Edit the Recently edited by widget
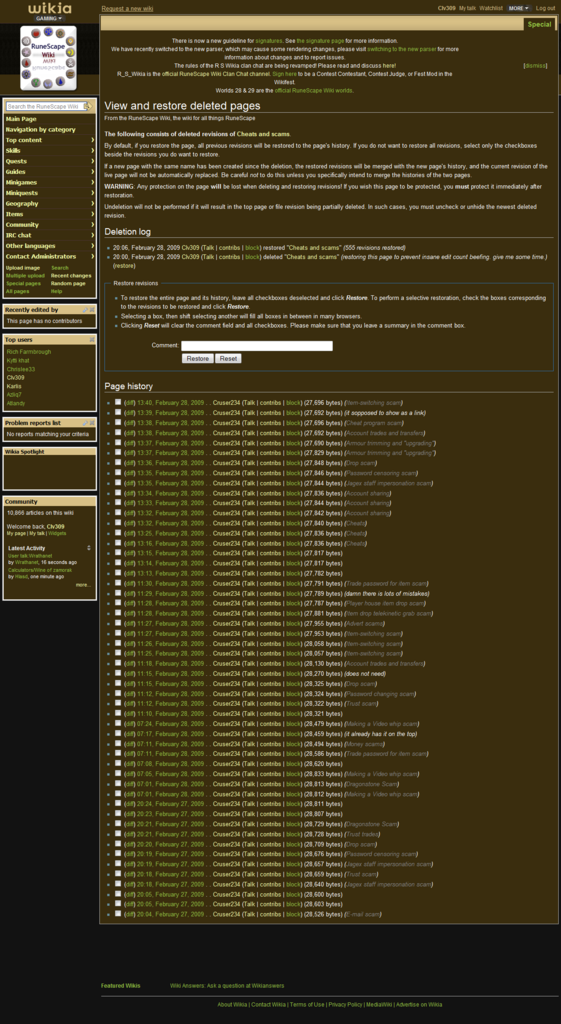Screen dimensions: 561x1024 85,310
